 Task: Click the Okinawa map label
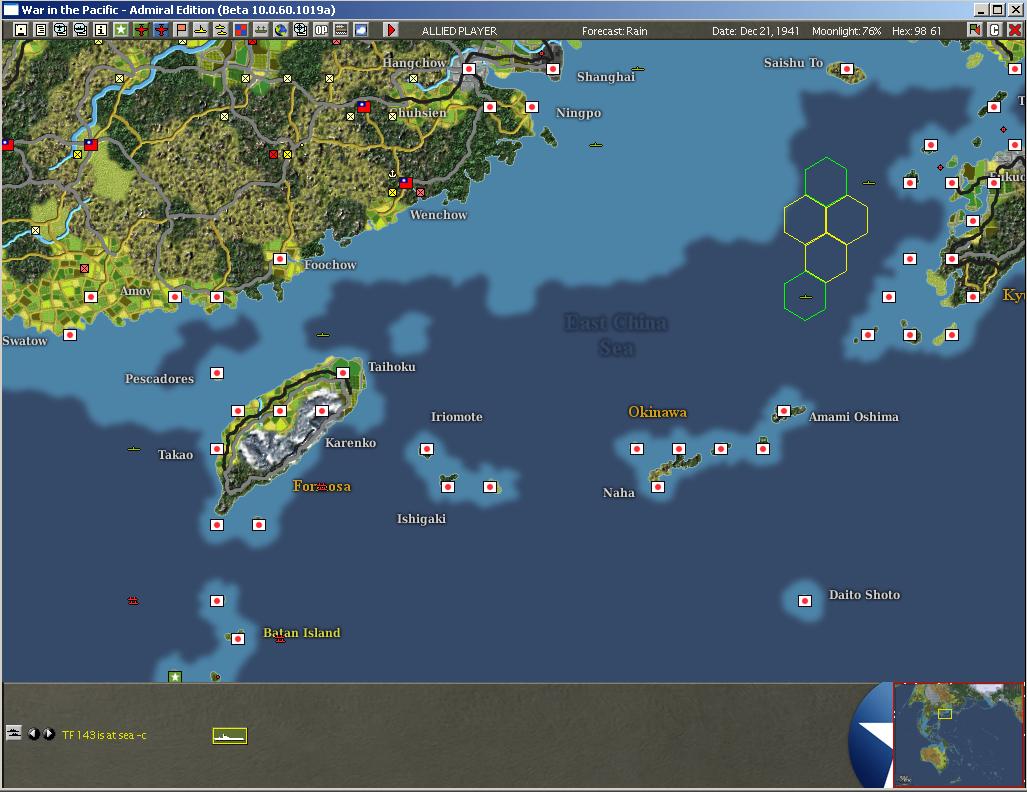(x=658, y=412)
